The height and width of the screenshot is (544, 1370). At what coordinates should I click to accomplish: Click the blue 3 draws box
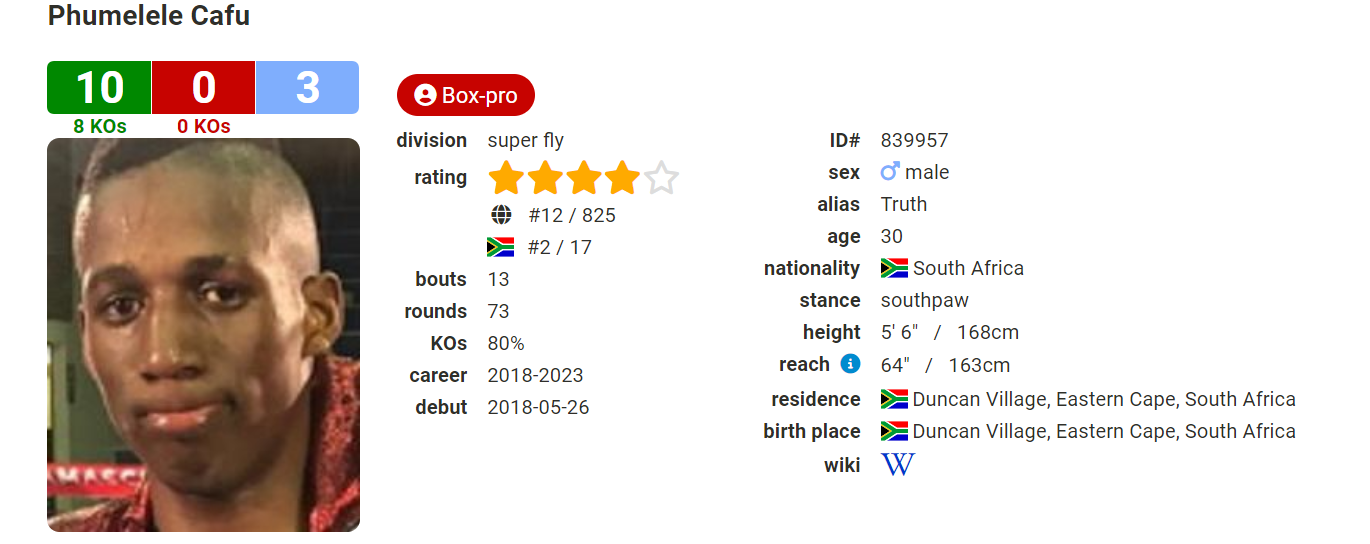(307, 87)
